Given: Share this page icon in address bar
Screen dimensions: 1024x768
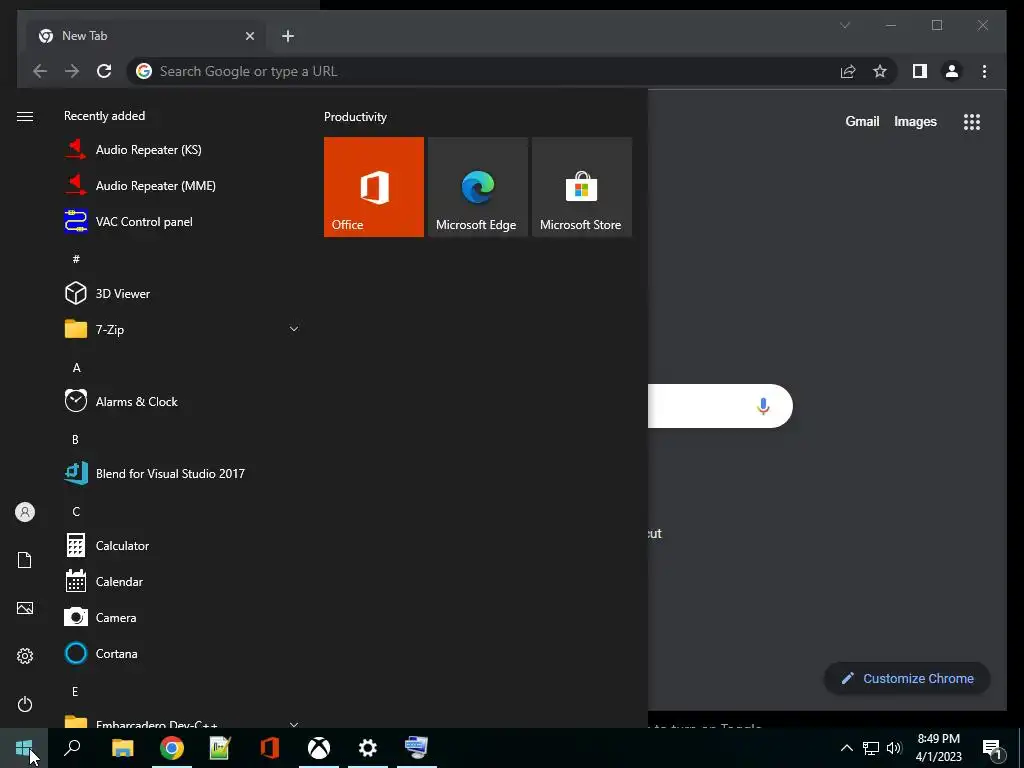Looking at the screenshot, I should (x=848, y=71).
